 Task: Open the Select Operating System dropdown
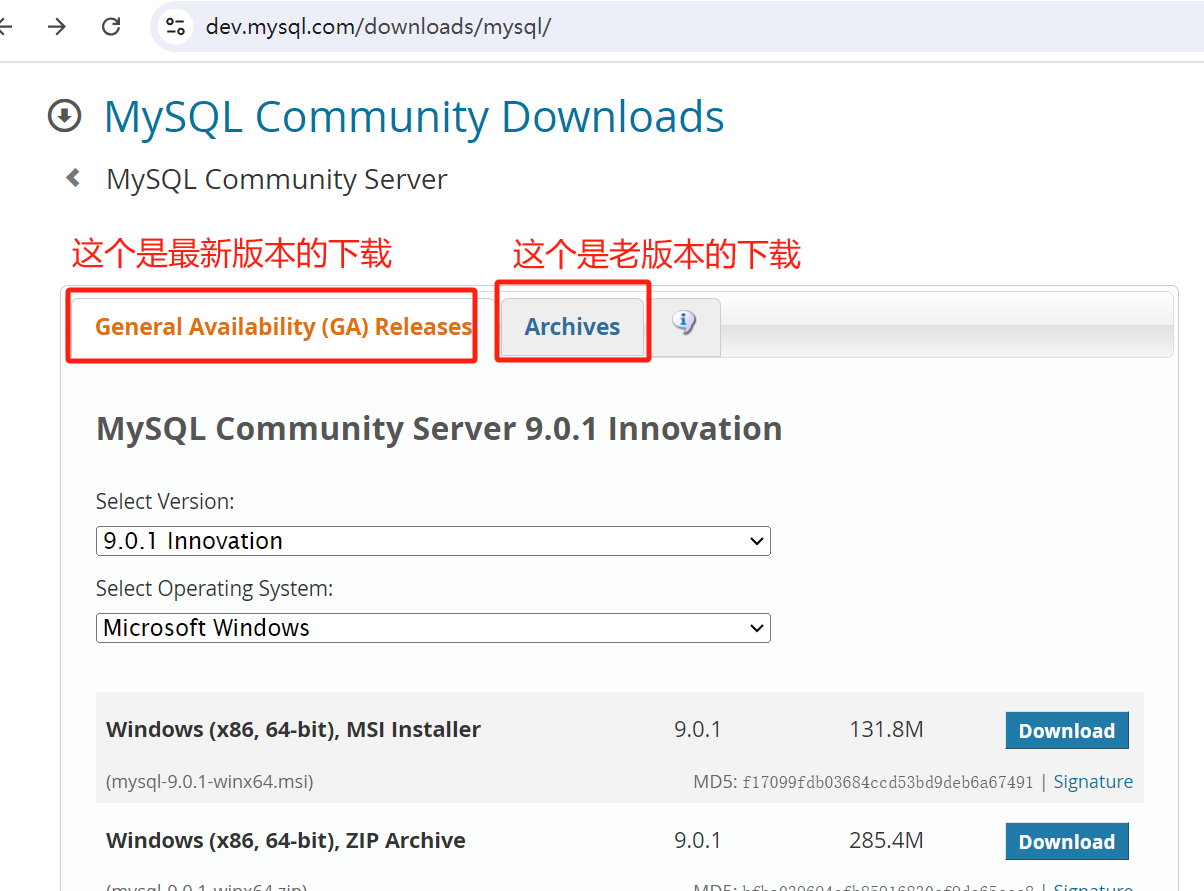click(433, 628)
